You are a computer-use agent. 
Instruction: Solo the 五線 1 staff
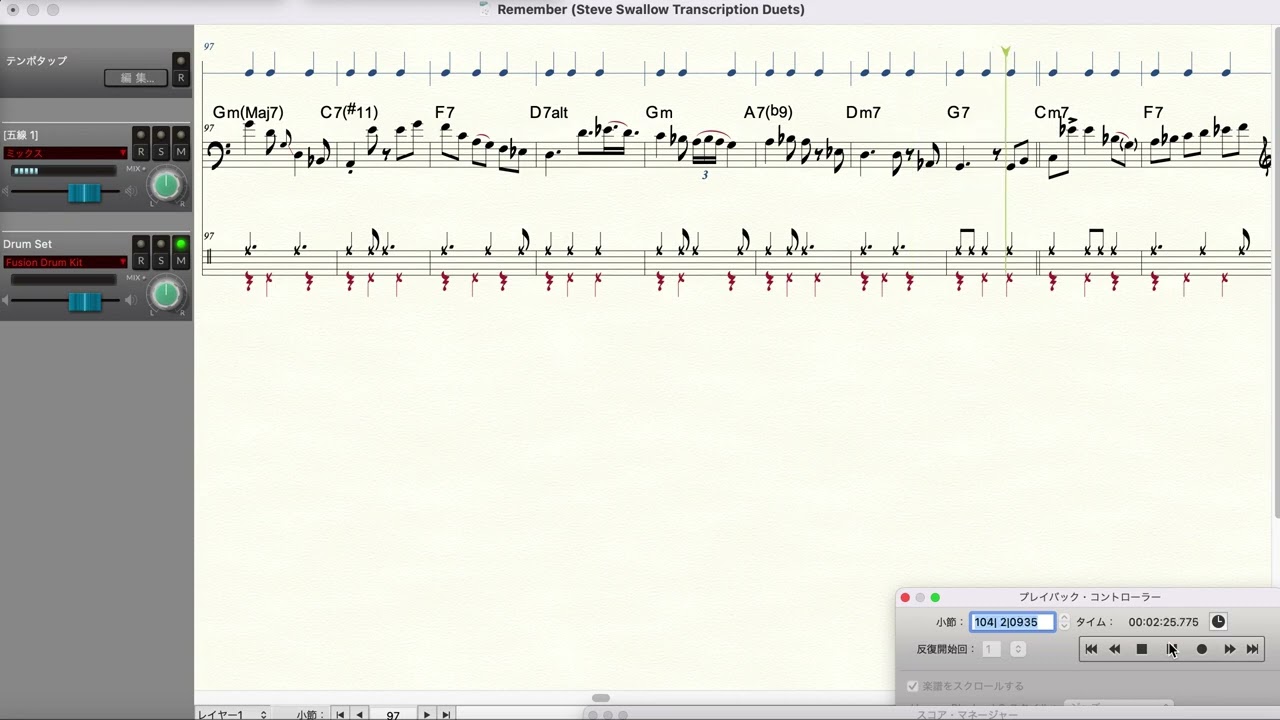(161, 152)
